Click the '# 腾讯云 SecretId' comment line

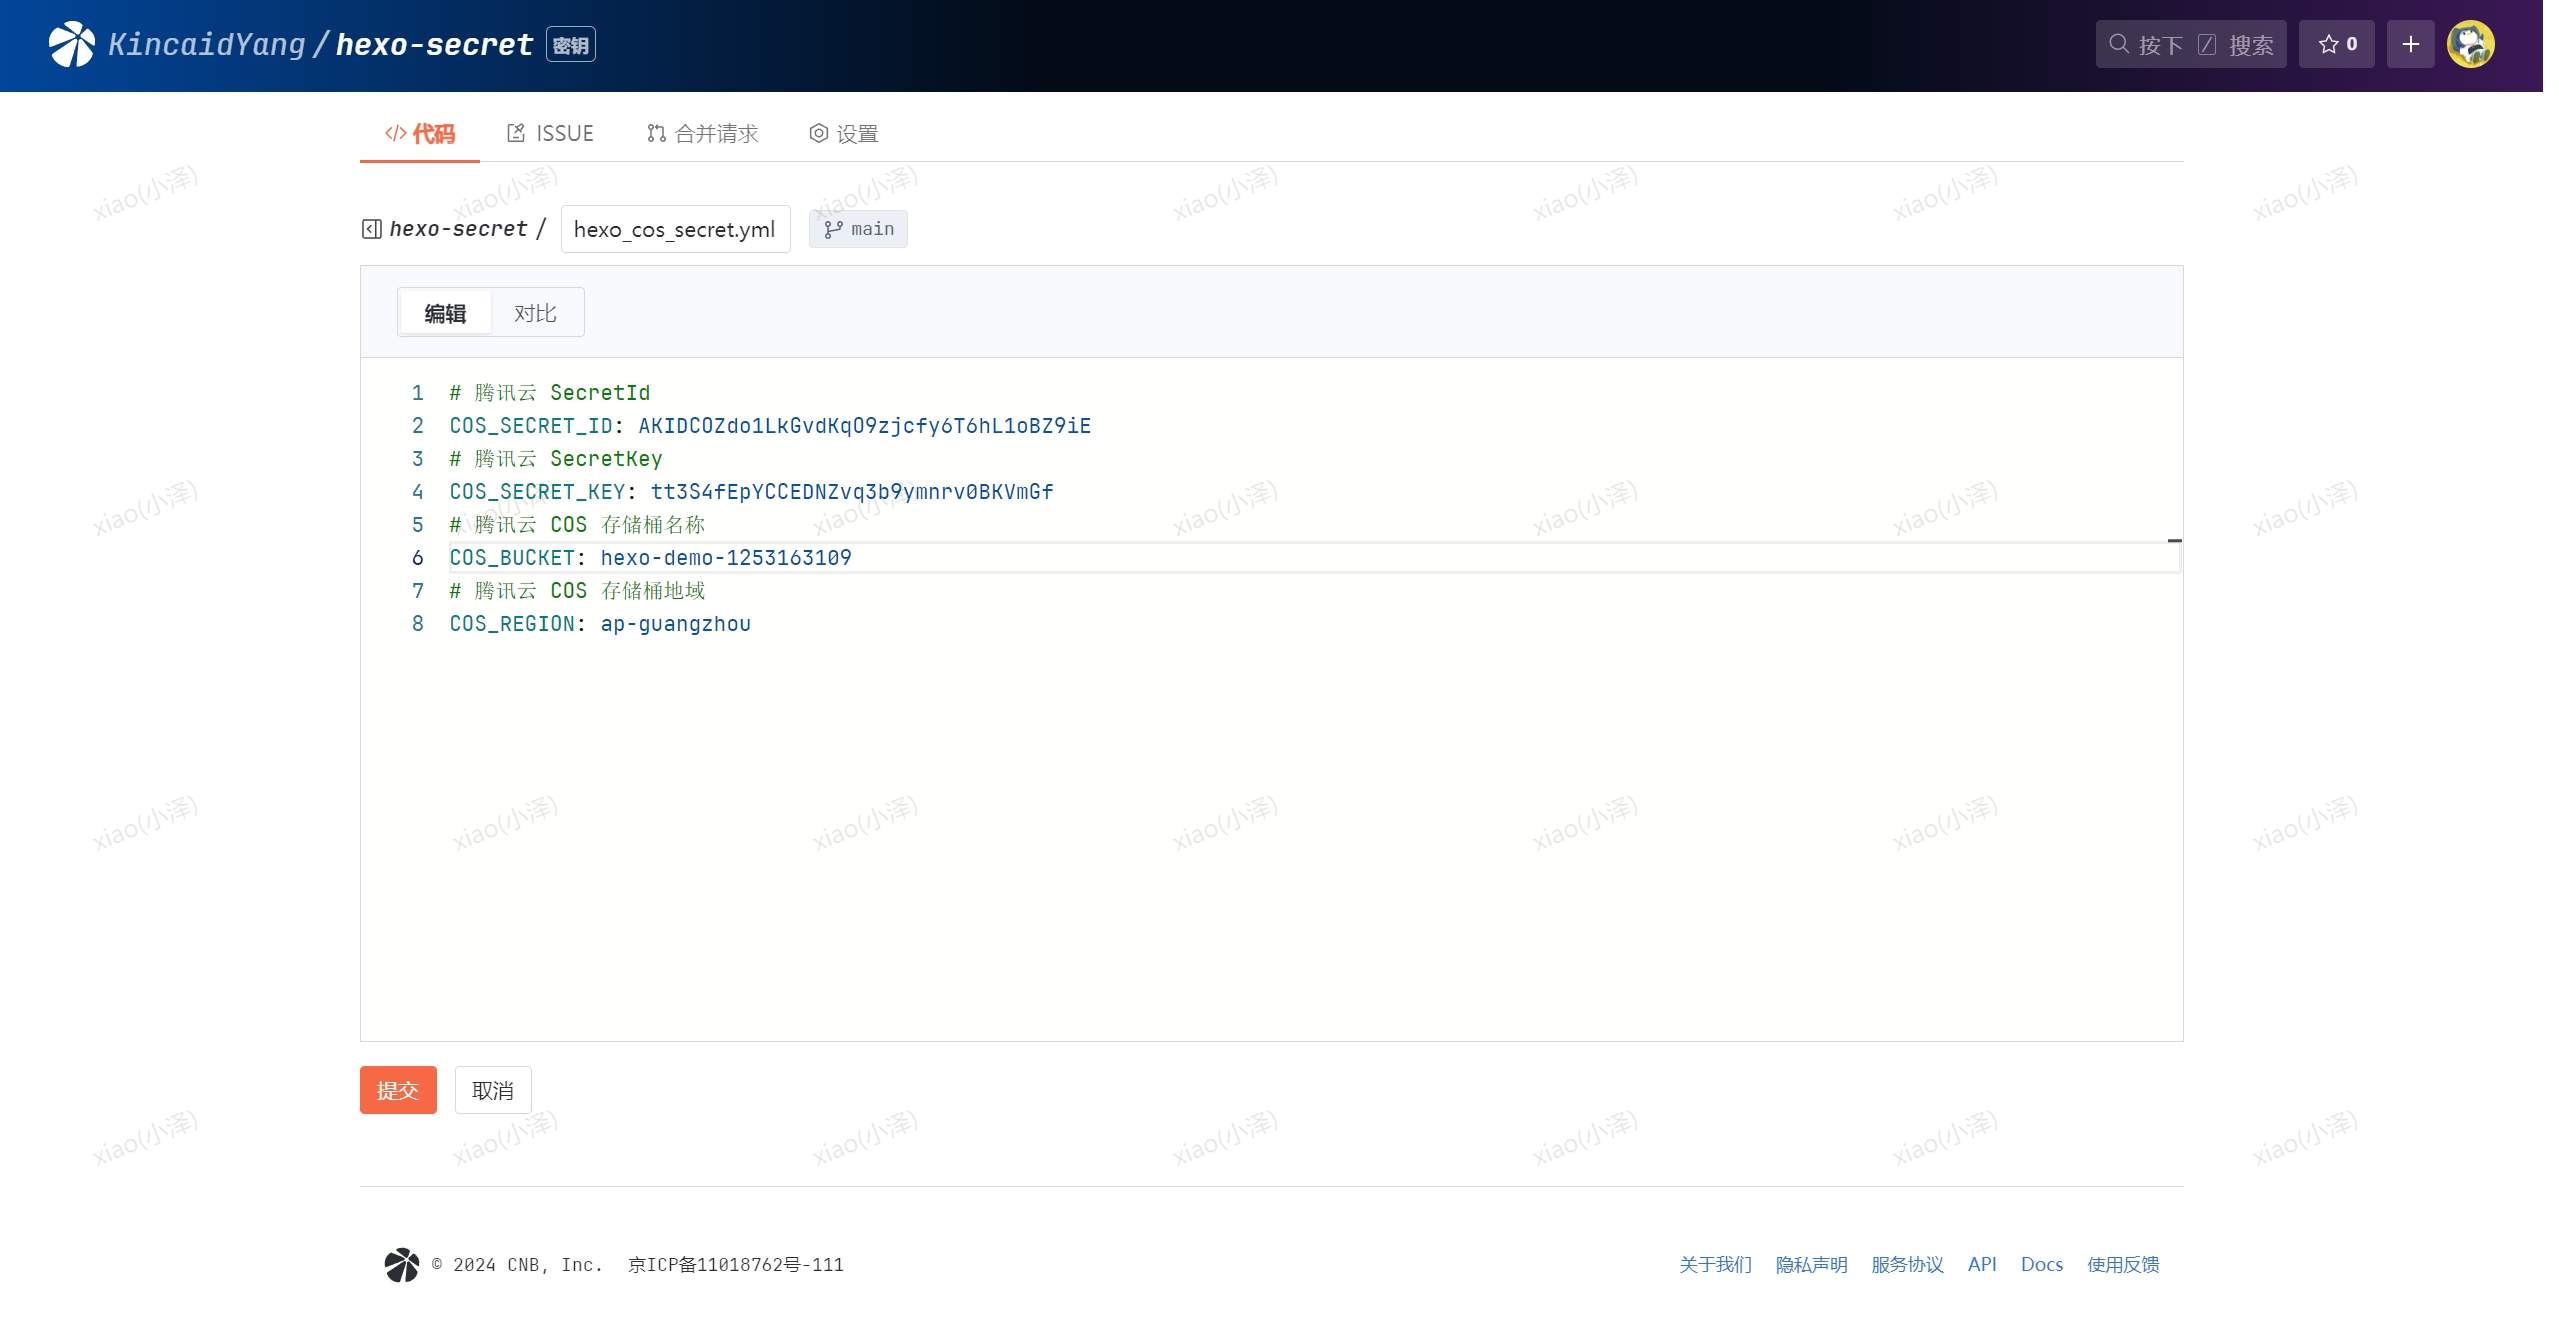[550, 393]
